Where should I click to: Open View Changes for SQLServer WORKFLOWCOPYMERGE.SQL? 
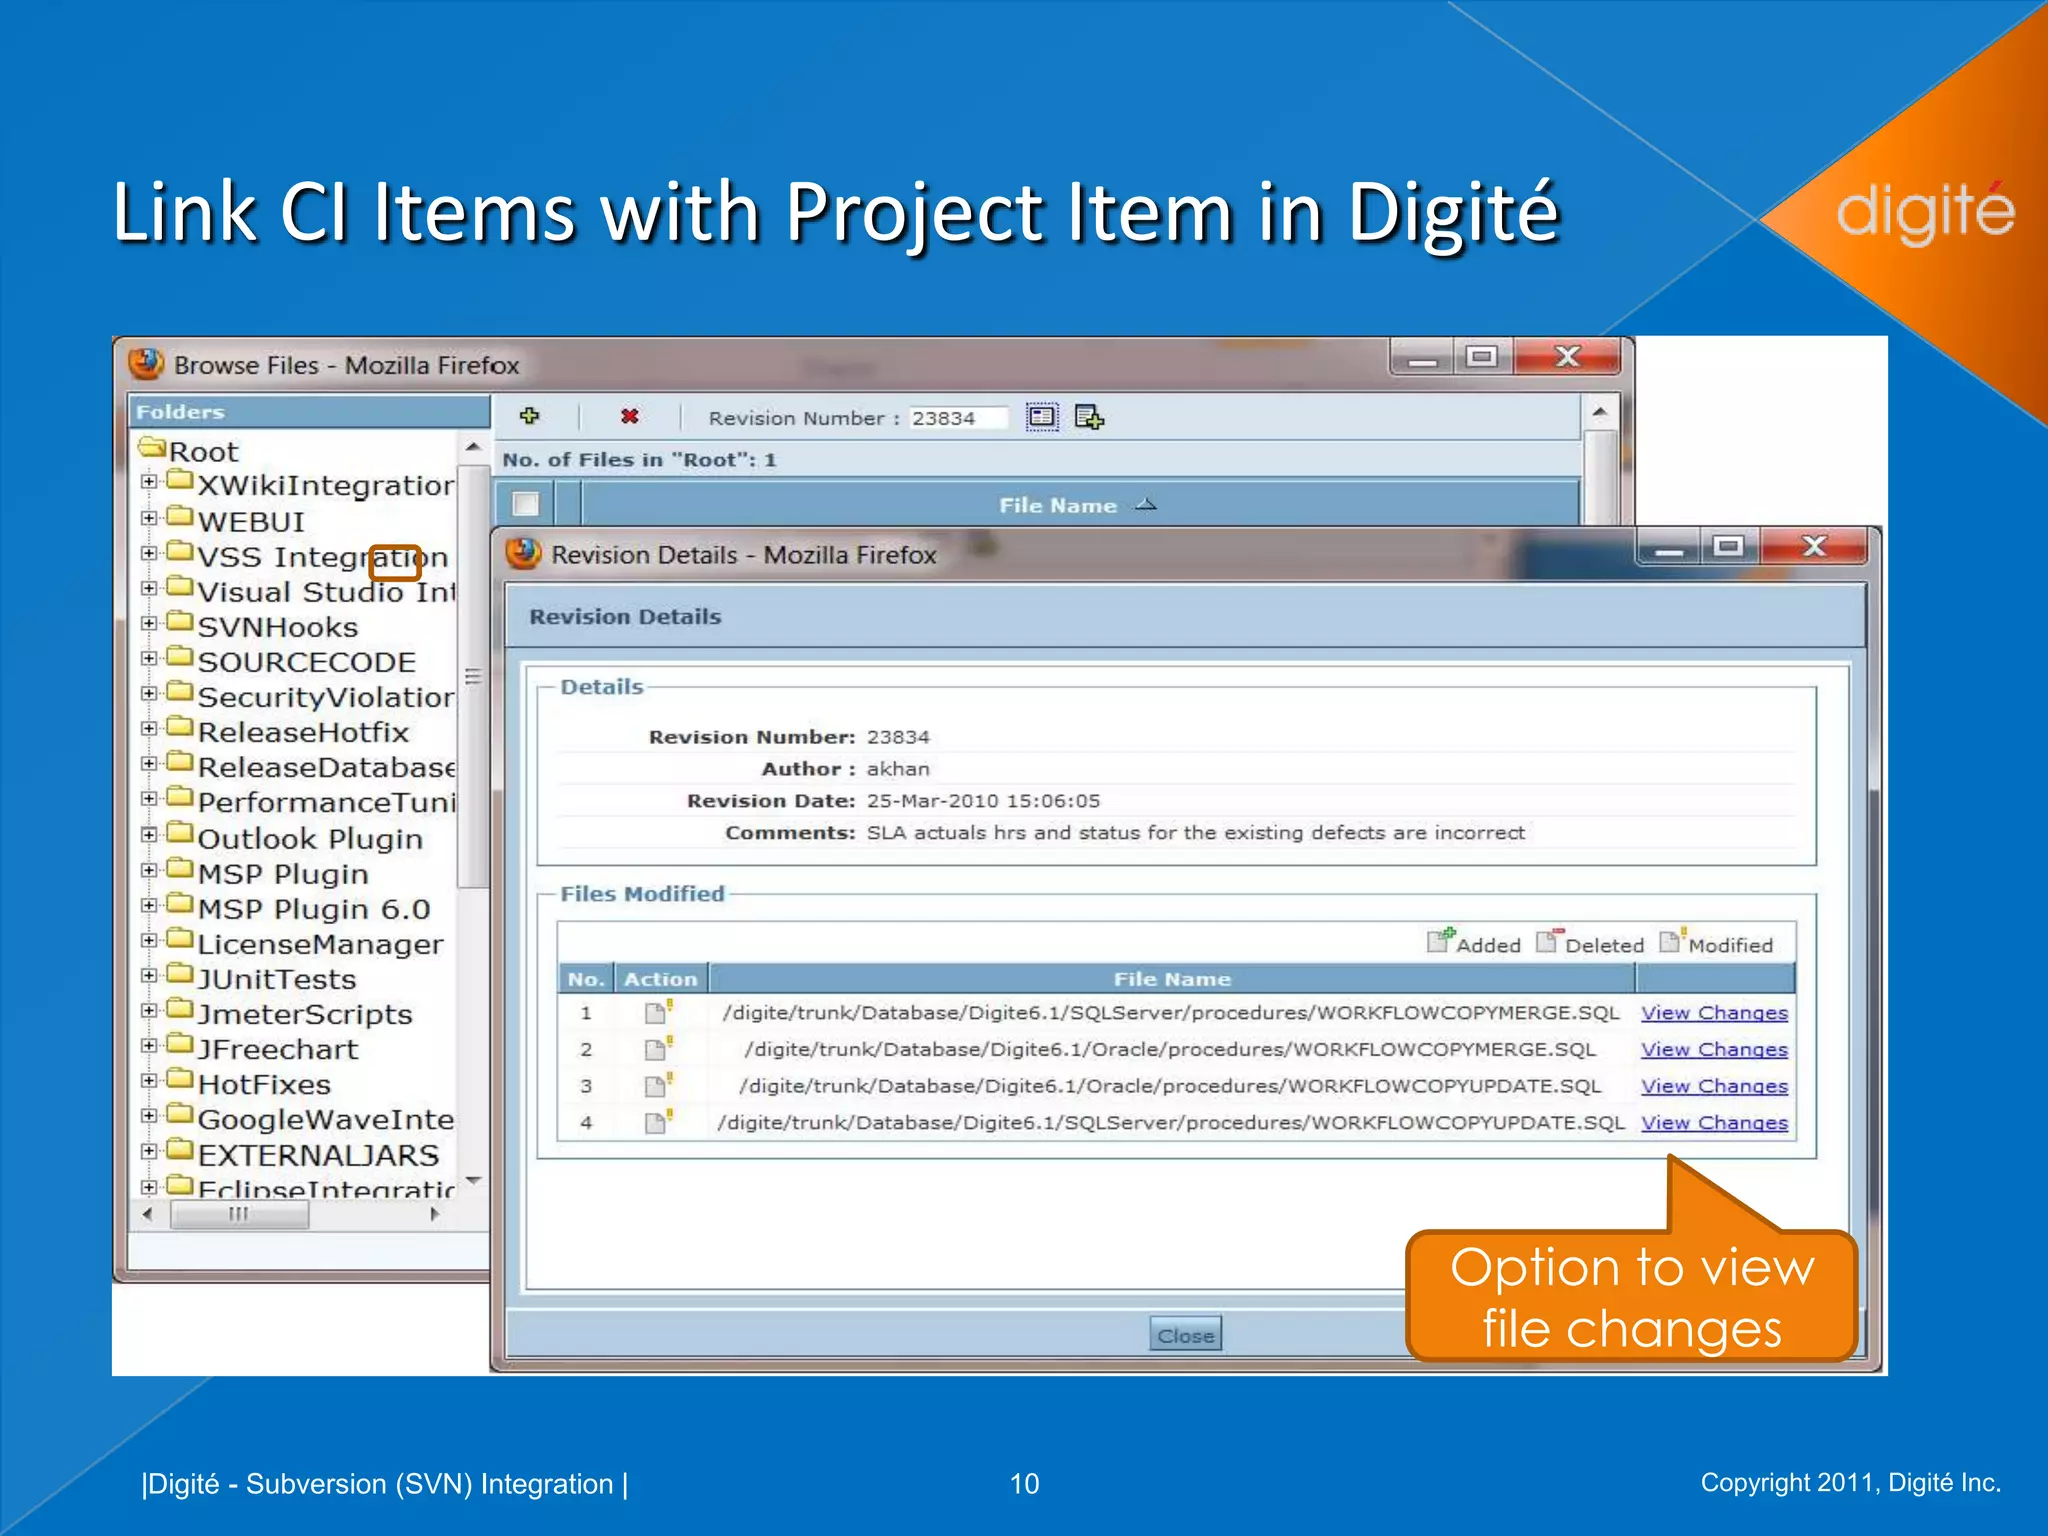1714,1012
